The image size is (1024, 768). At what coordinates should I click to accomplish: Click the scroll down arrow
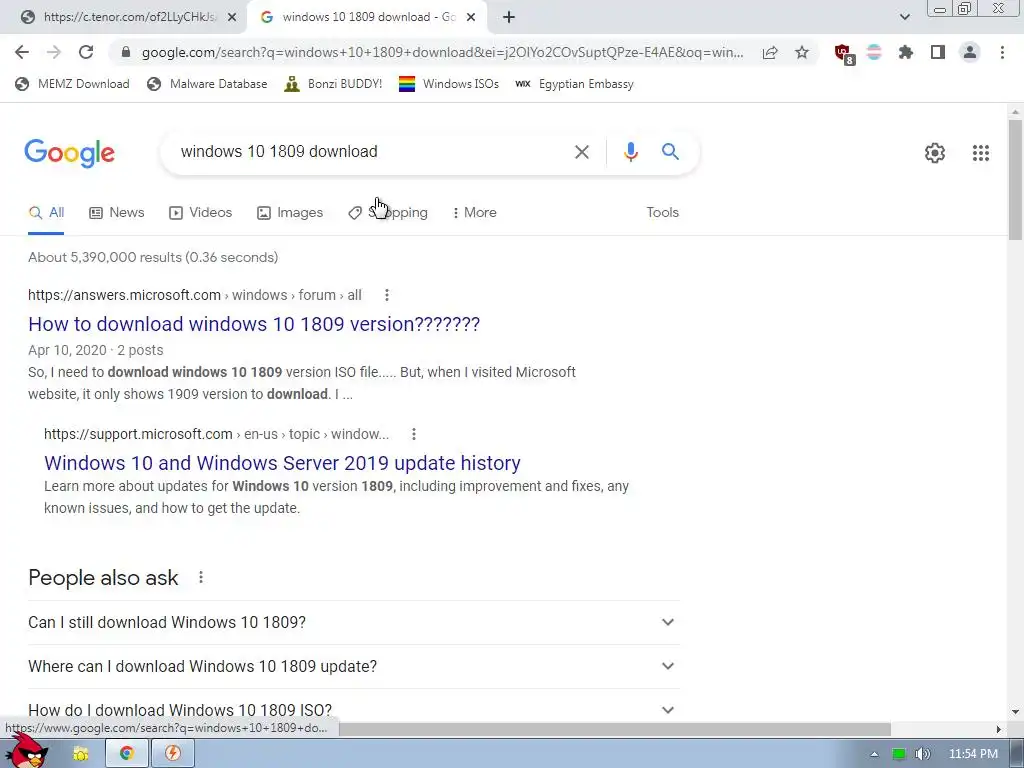[1015, 712]
